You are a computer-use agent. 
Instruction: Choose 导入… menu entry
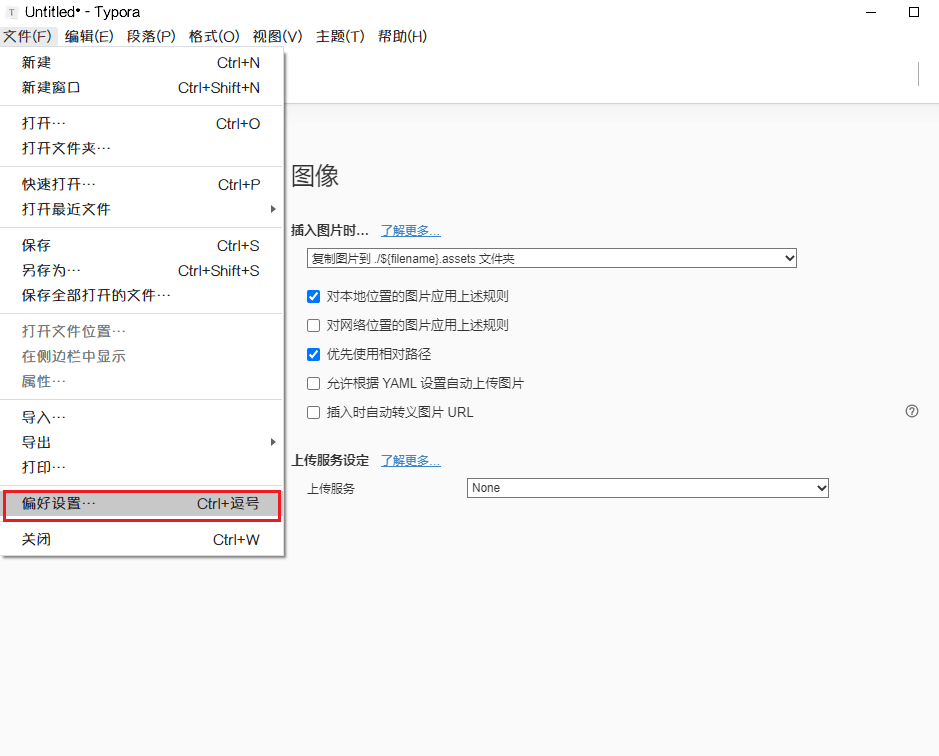tap(141, 418)
